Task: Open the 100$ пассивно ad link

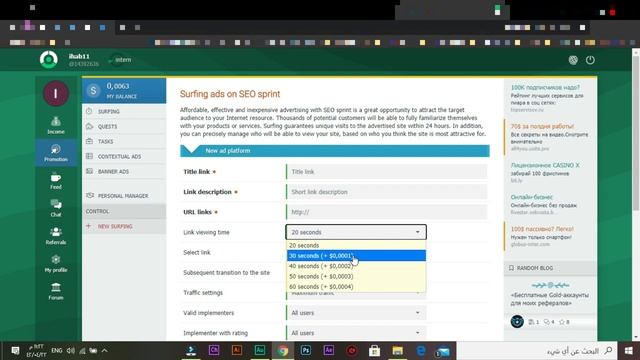Action: (542, 229)
